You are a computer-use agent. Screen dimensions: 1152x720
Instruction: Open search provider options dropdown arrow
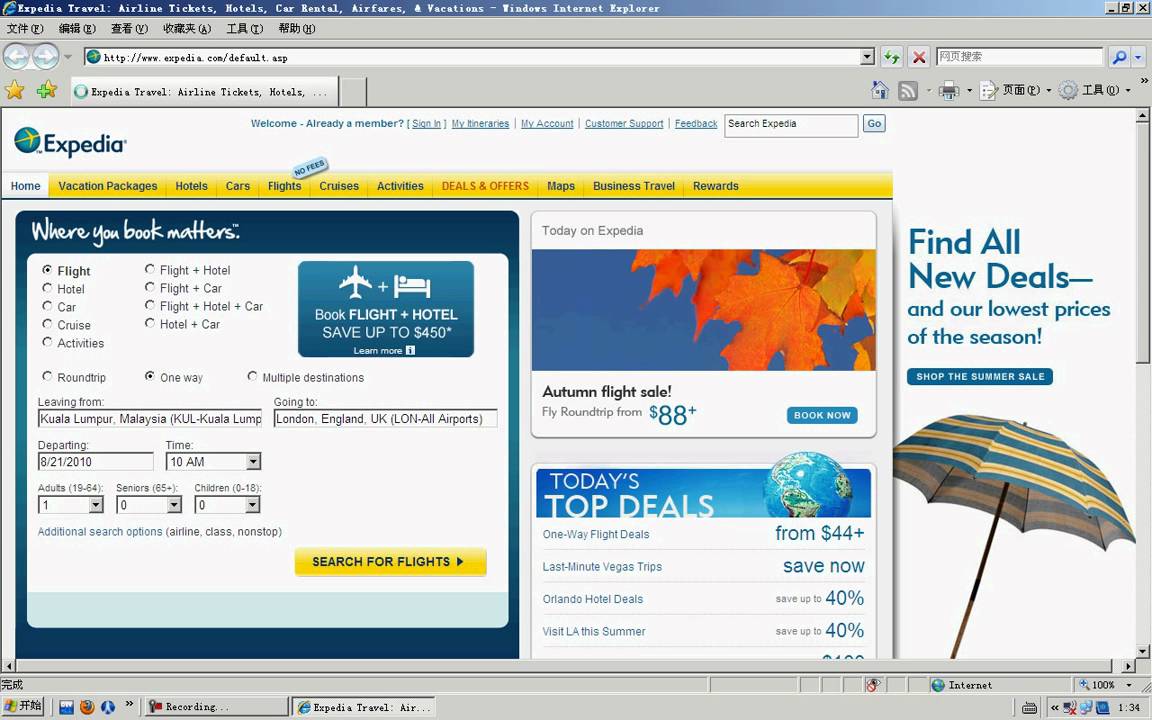(1138, 57)
